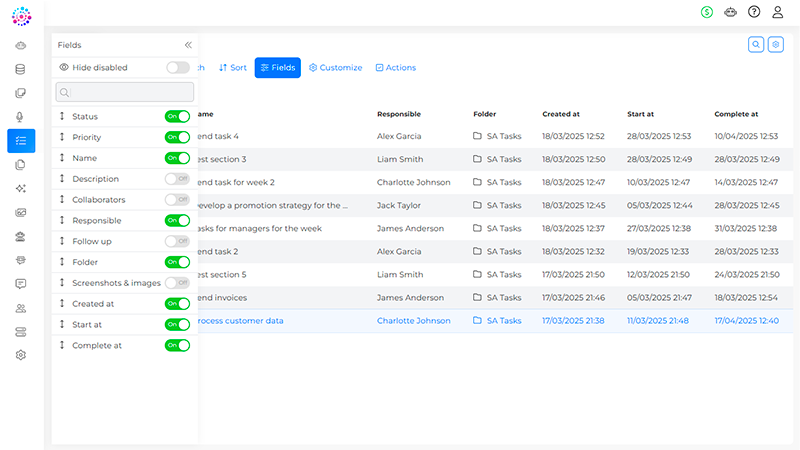800x450 pixels.
Task: Click the brain icon at sidebar top
Action: [20, 45]
